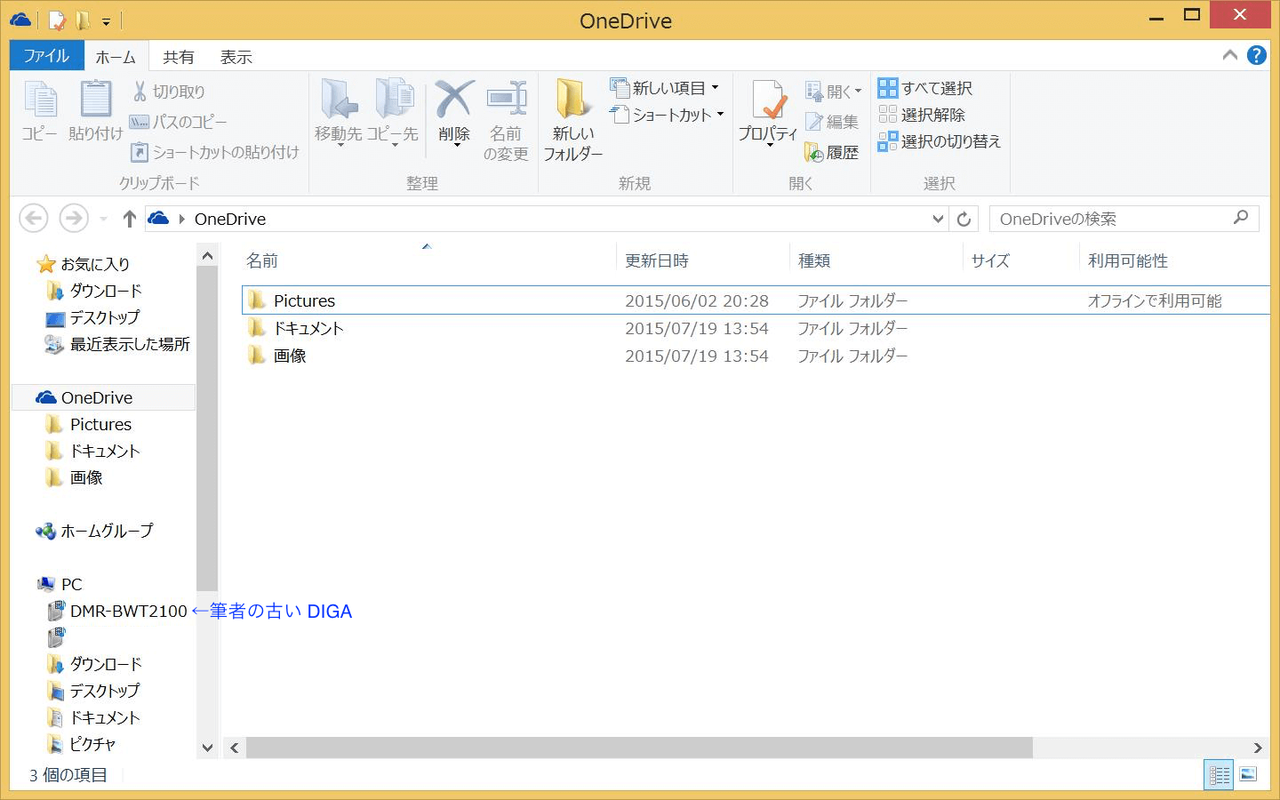Open the Copy to (コピー先) dropdown
The image size is (1280, 800).
click(x=393, y=112)
